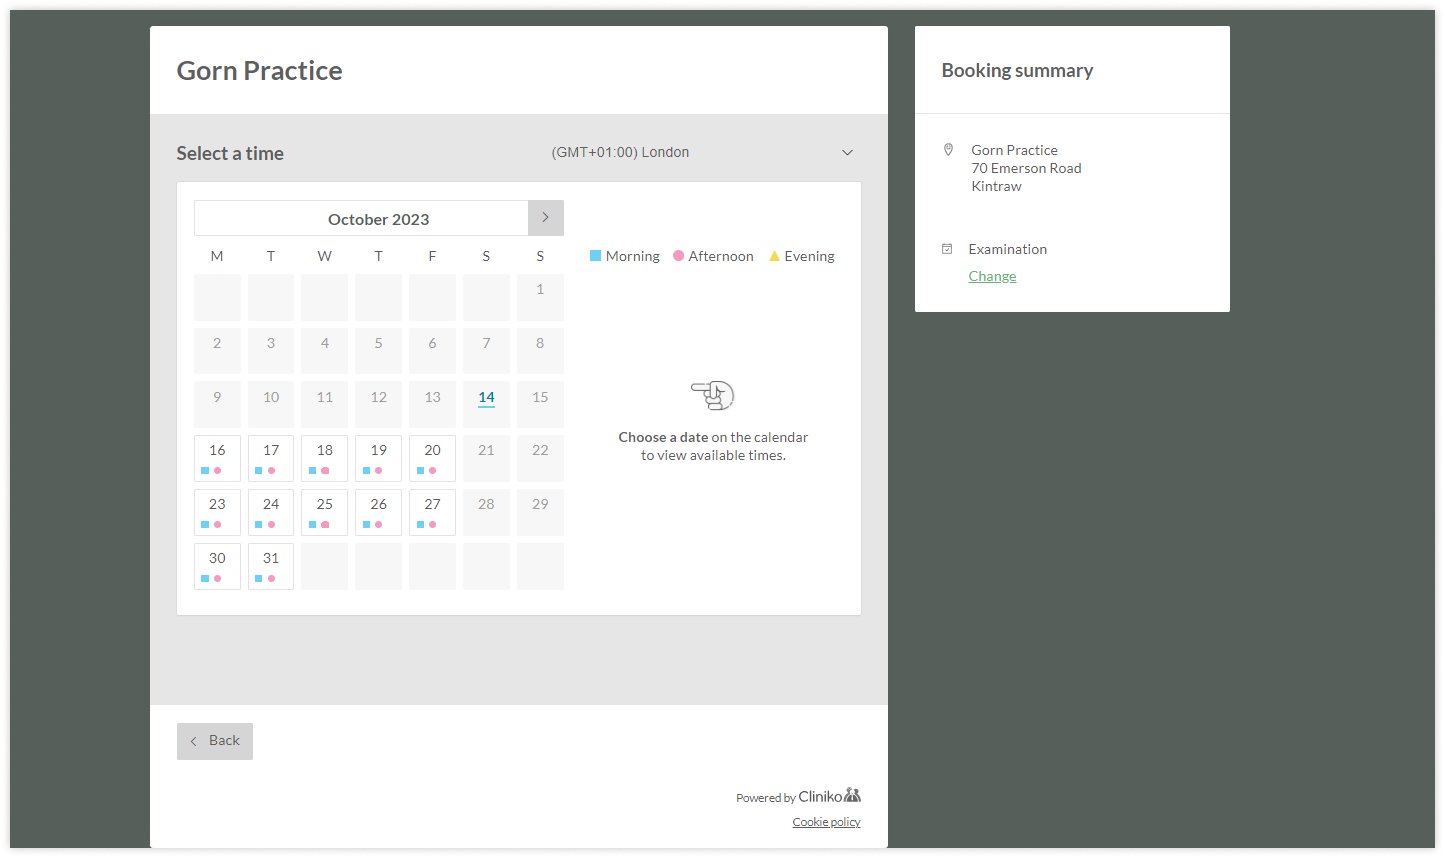Image resolution: width=1445 pixels, height=858 pixels.
Task: Click the pink Afternoon legend circle
Action: tap(678, 256)
